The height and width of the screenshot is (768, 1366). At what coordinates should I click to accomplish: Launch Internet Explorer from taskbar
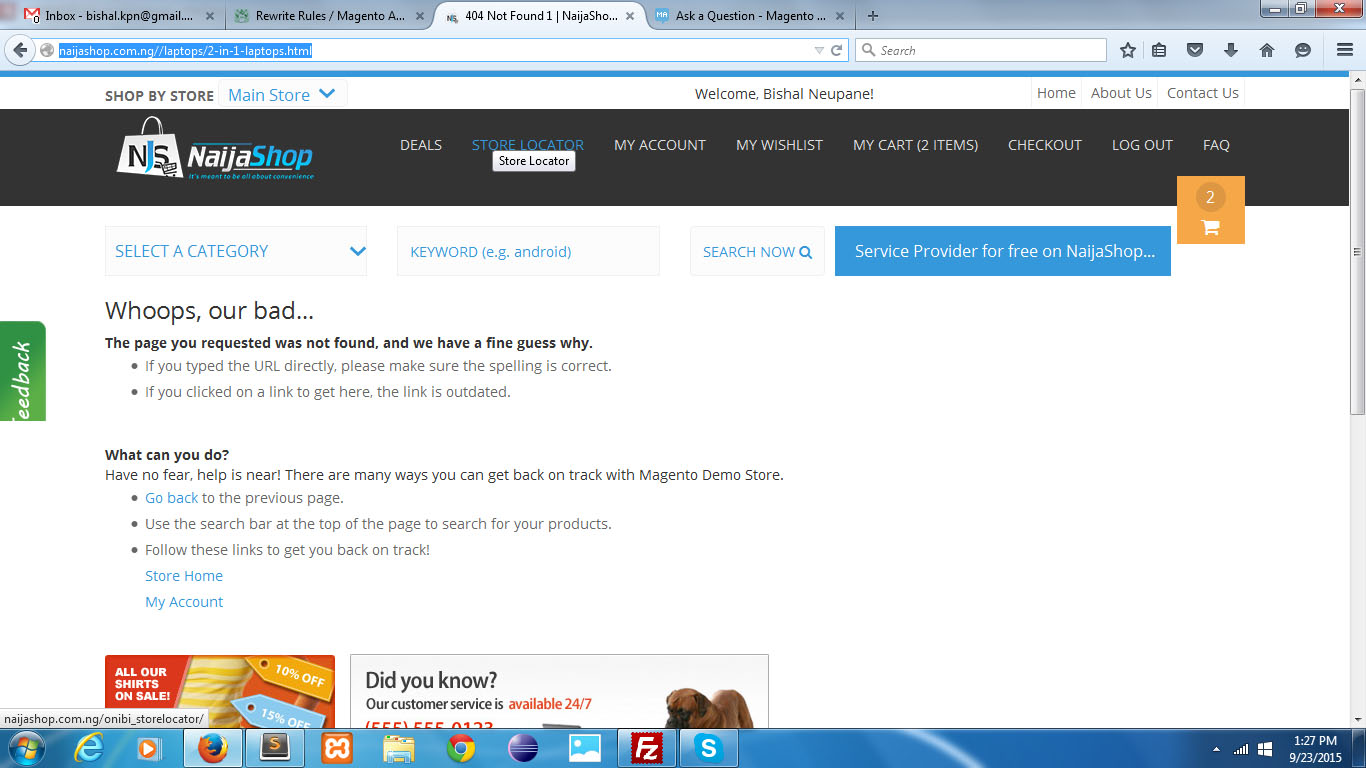click(x=89, y=748)
